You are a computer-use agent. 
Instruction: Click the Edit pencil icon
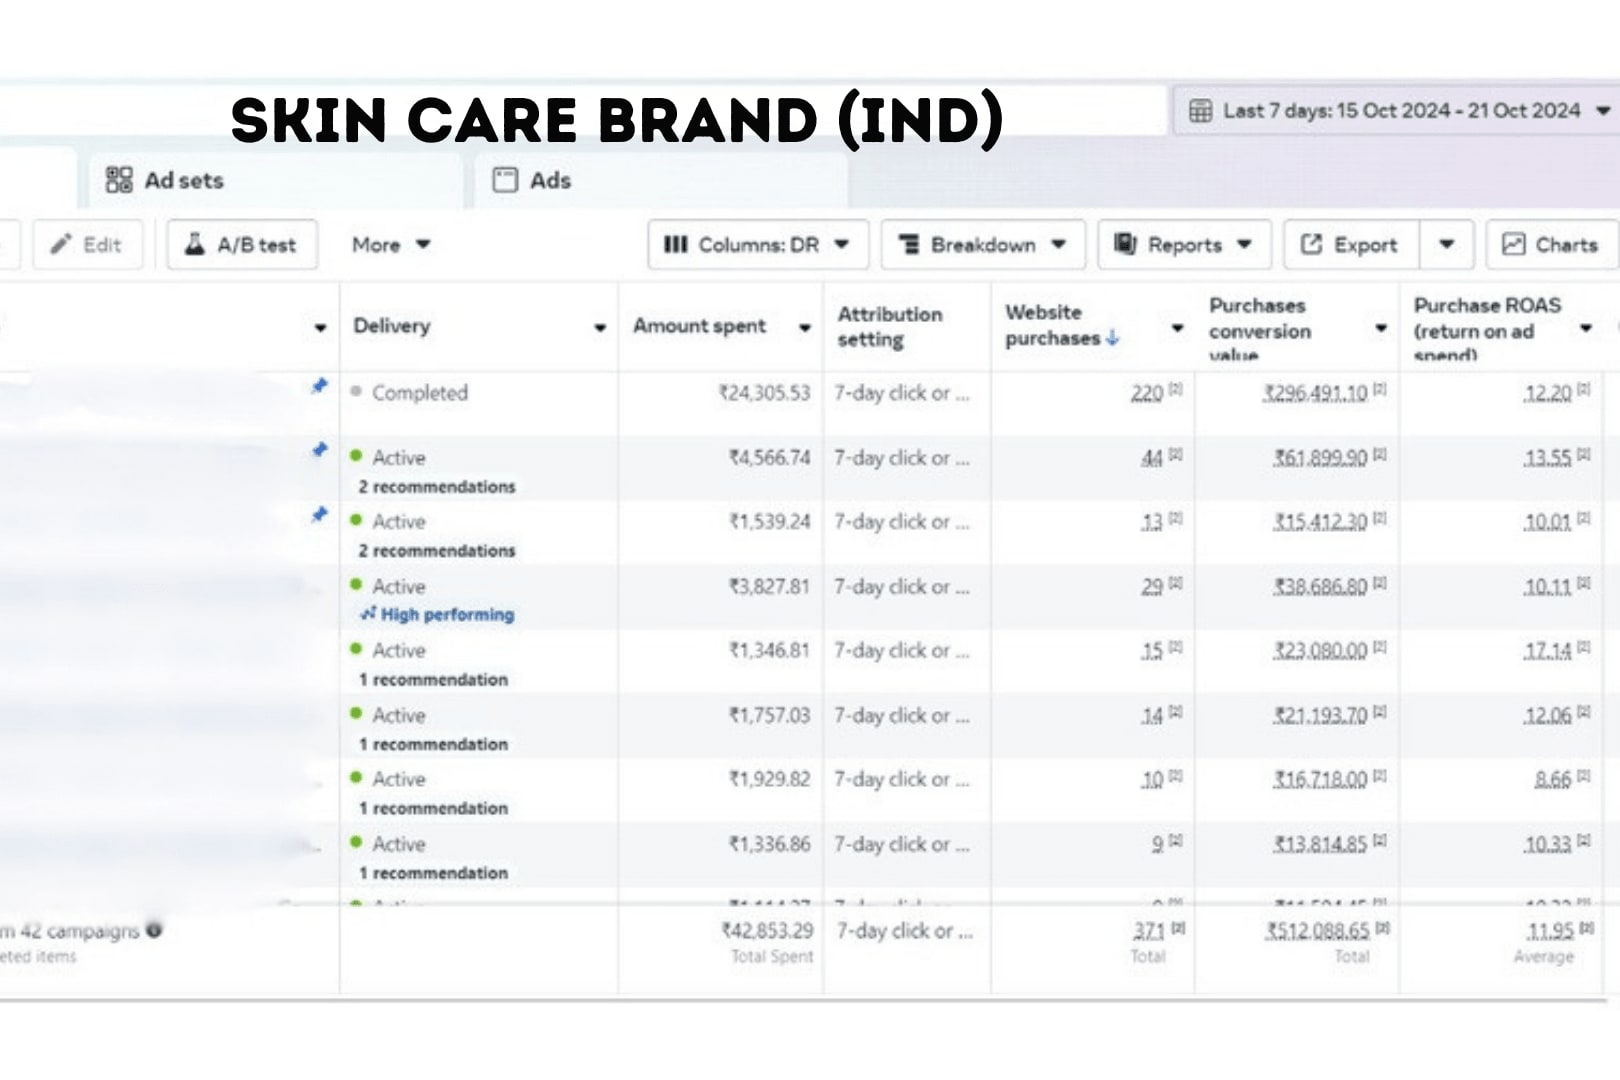pos(62,244)
